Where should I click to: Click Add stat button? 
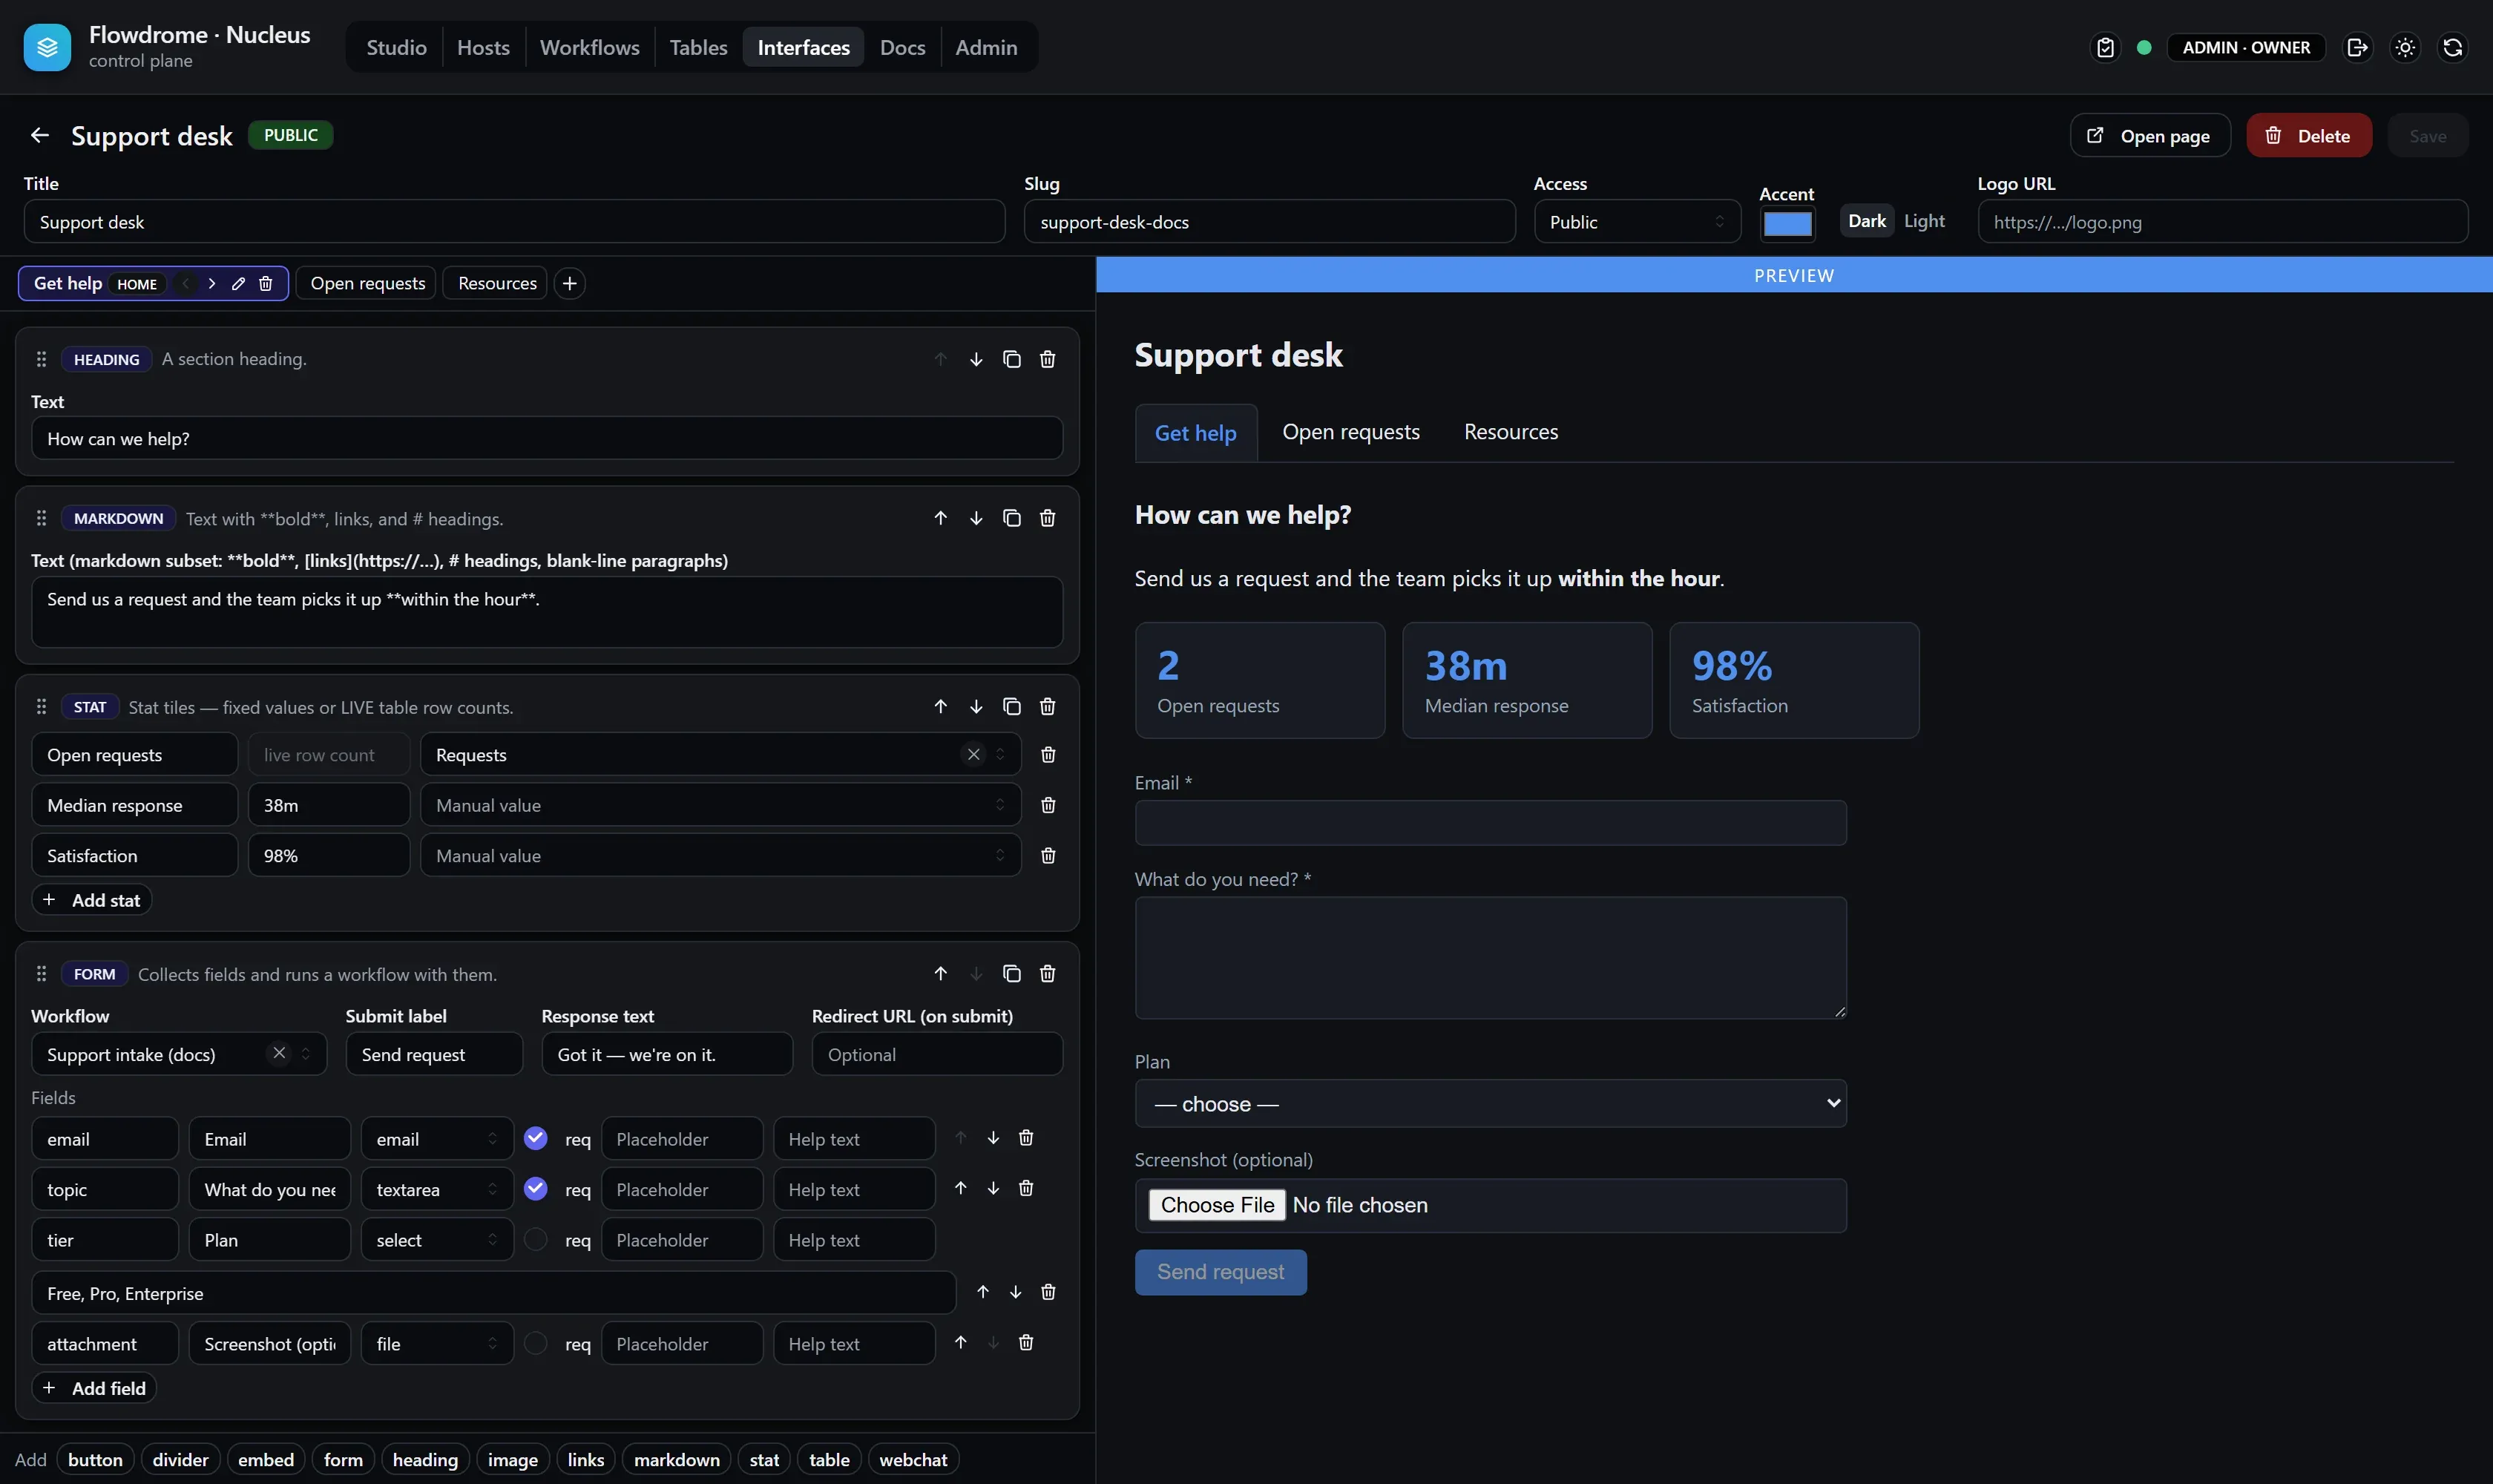coord(91,900)
